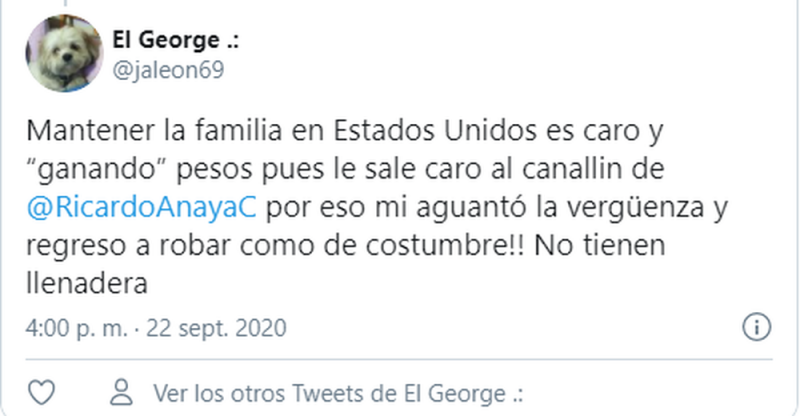Click the words No tienen in the tweet
Viewport: 800px width, 416px height.
[x=600, y=246]
